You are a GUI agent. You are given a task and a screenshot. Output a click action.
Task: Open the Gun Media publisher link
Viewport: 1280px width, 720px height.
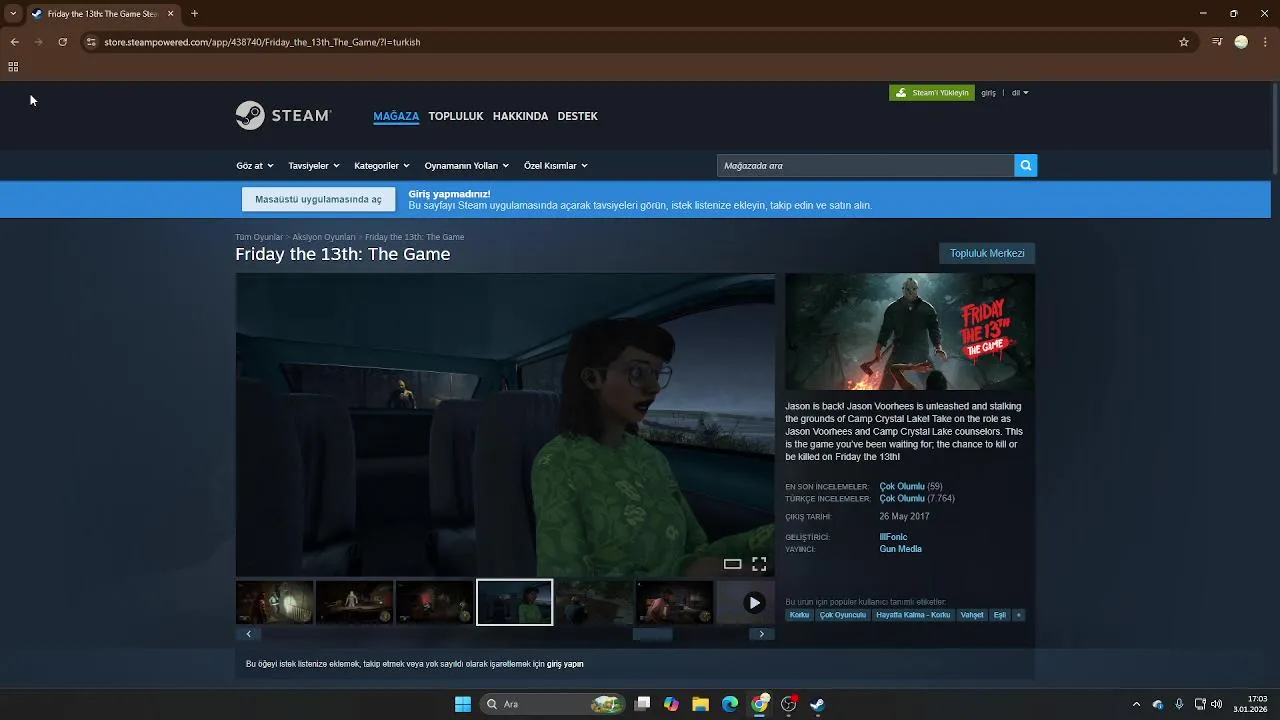[x=900, y=549]
